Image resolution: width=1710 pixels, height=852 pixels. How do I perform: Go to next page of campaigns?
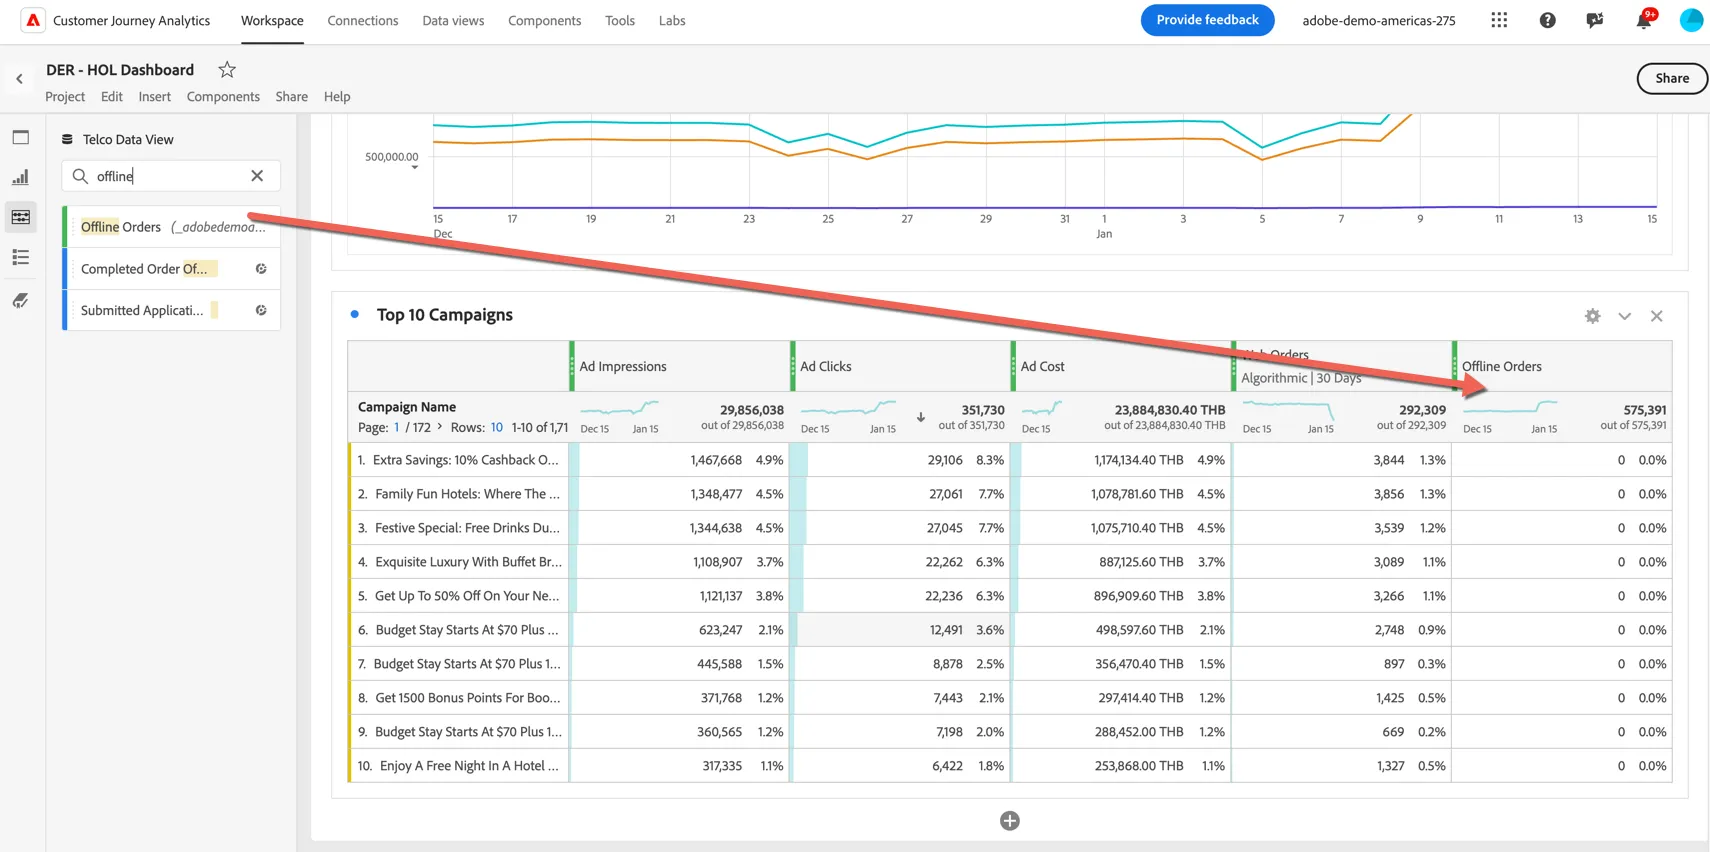[x=440, y=427]
